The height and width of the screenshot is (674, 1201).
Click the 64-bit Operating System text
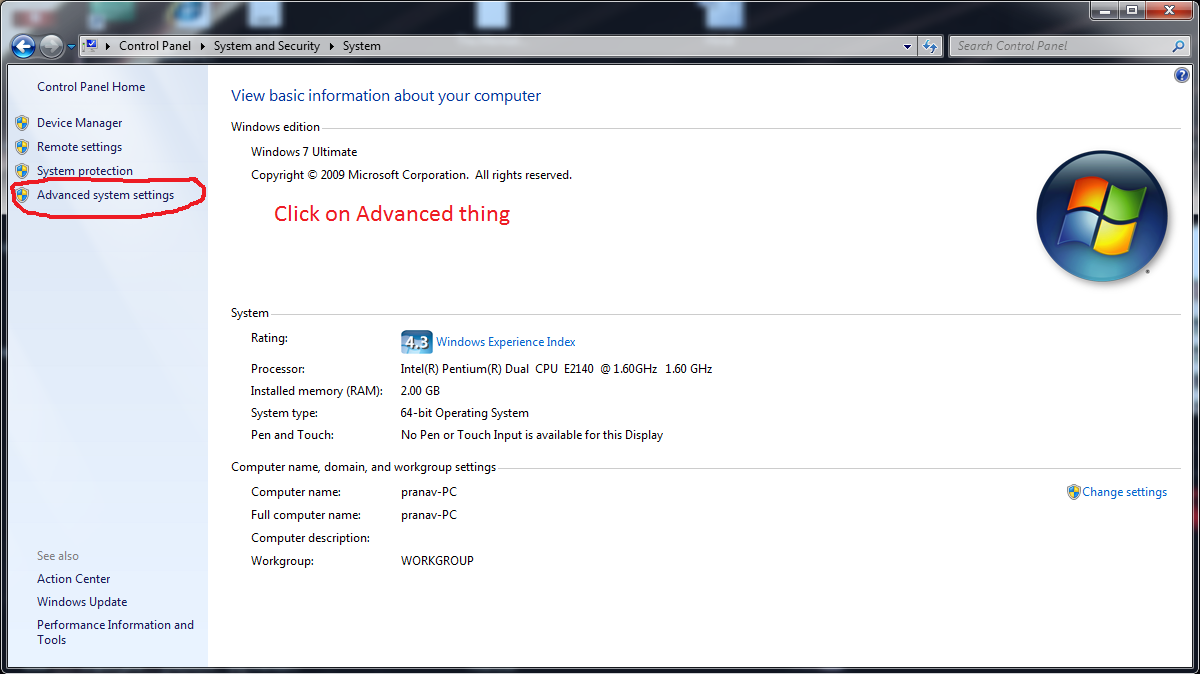click(465, 413)
